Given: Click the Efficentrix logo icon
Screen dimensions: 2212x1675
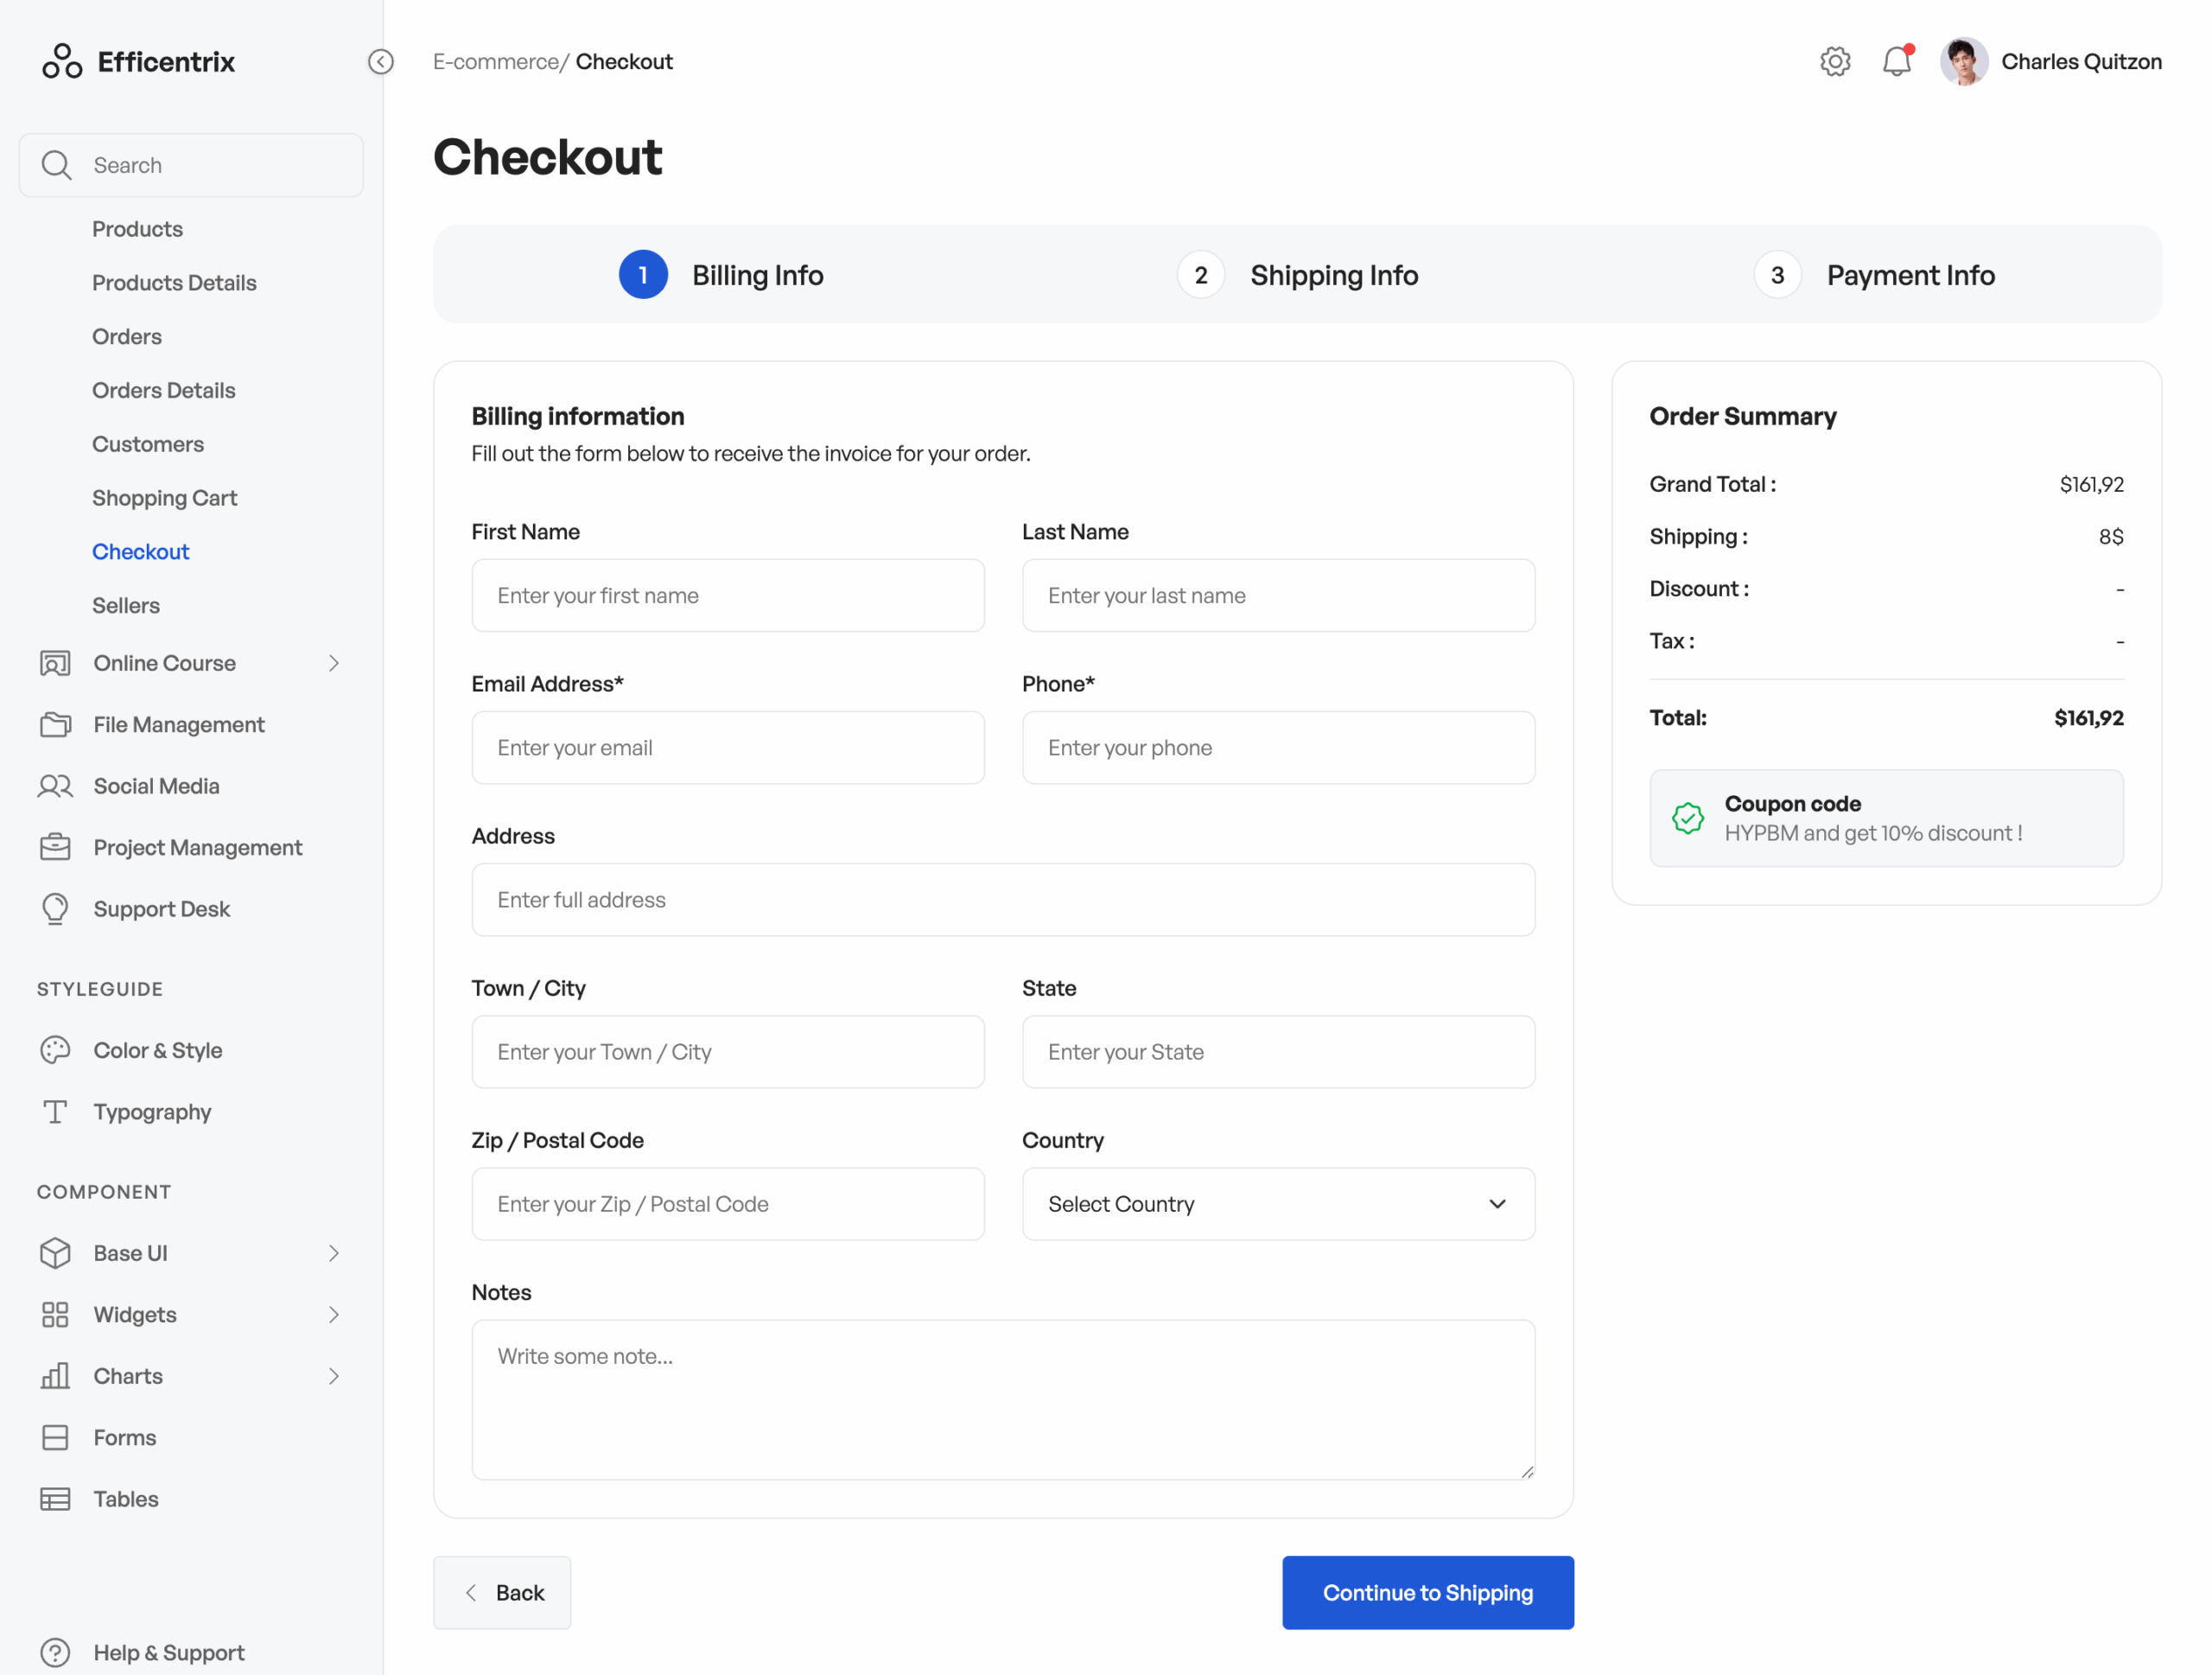Looking at the screenshot, I should (62, 62).
